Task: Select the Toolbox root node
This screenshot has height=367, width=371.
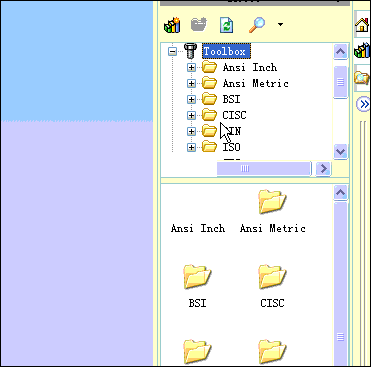Action: 226,51
